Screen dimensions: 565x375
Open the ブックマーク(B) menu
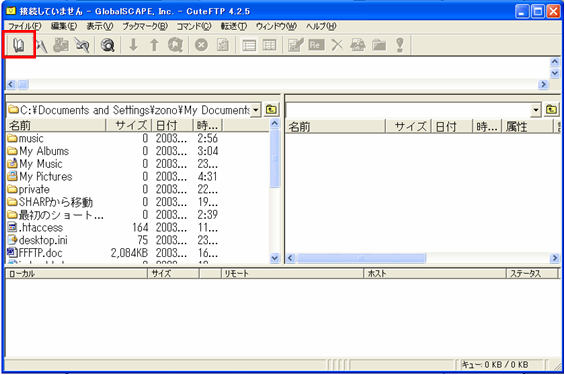click(x=145, y=26)
